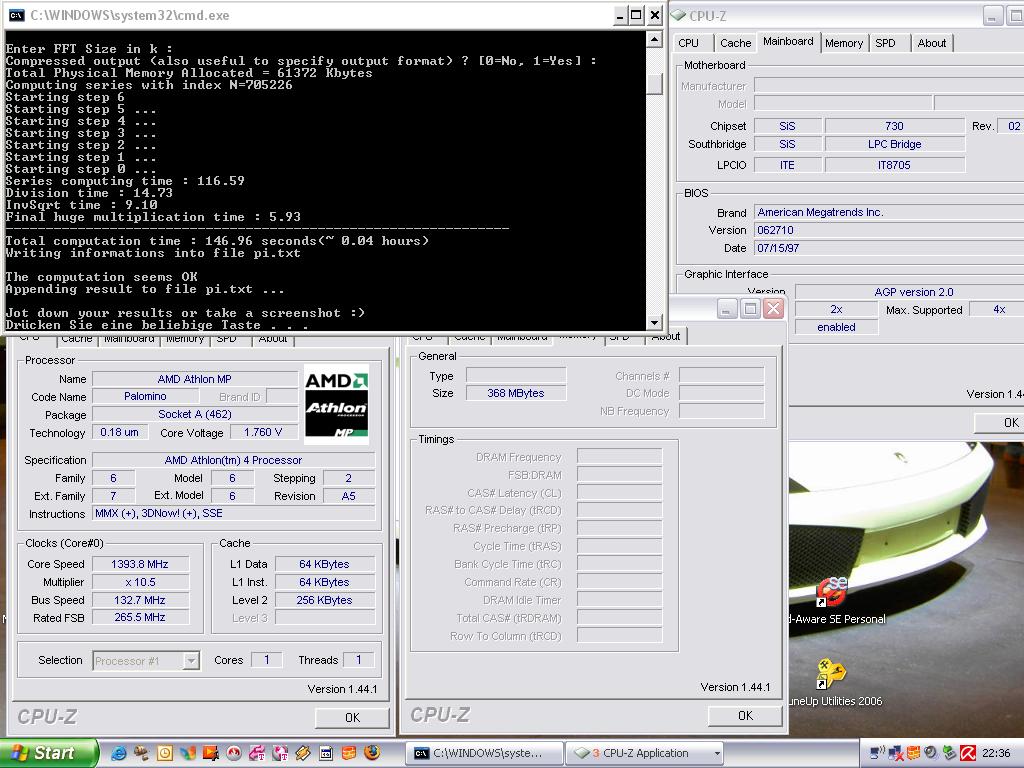Click BIOS Brand American Megatrends Inc.
The height and width of the screenshot is (768, 1024).
click(889, 212)
